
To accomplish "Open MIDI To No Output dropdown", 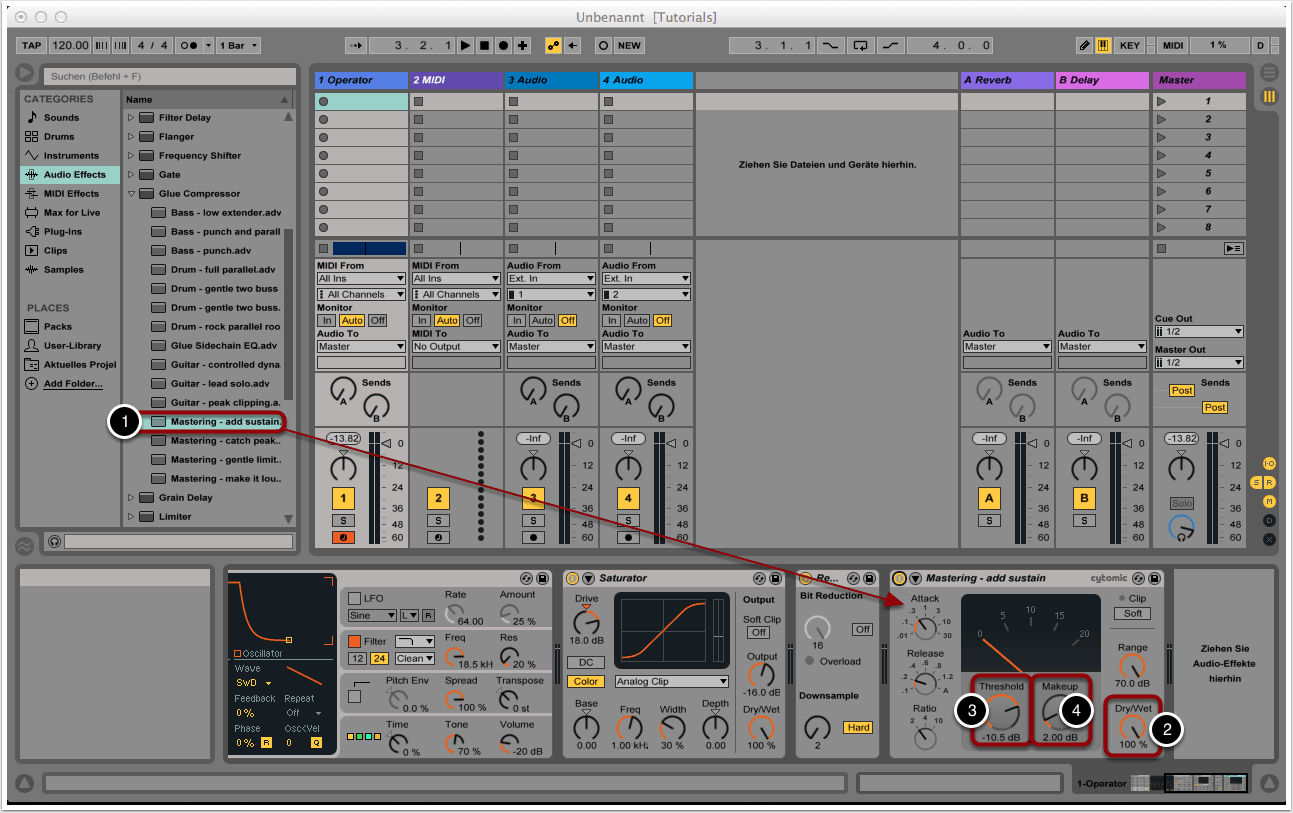I will pos(456,347).
